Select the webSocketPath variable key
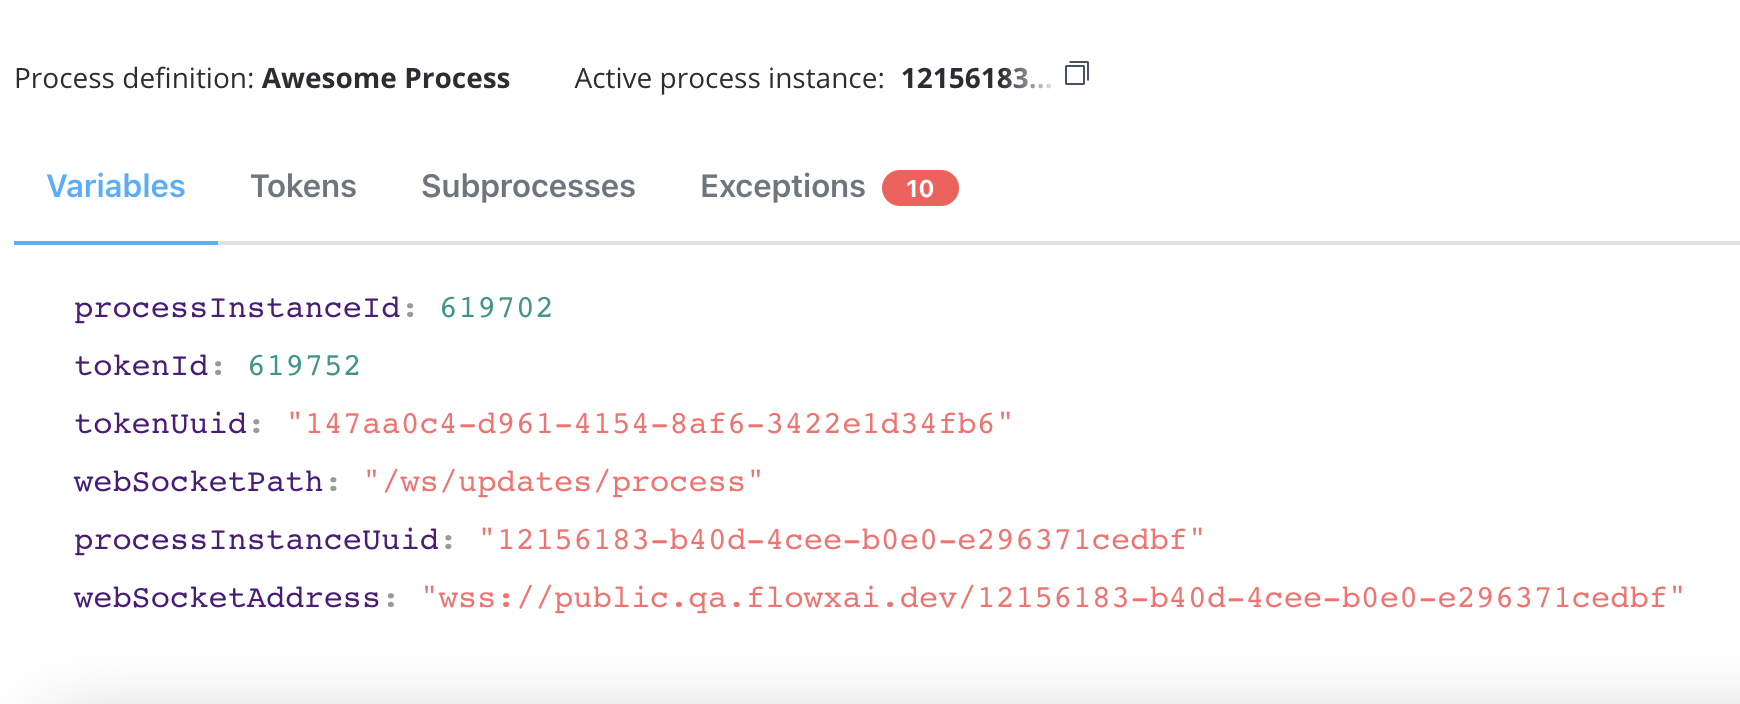This screenshot has height=704, width=1740. pyautogui.click(x=198, y=482)
